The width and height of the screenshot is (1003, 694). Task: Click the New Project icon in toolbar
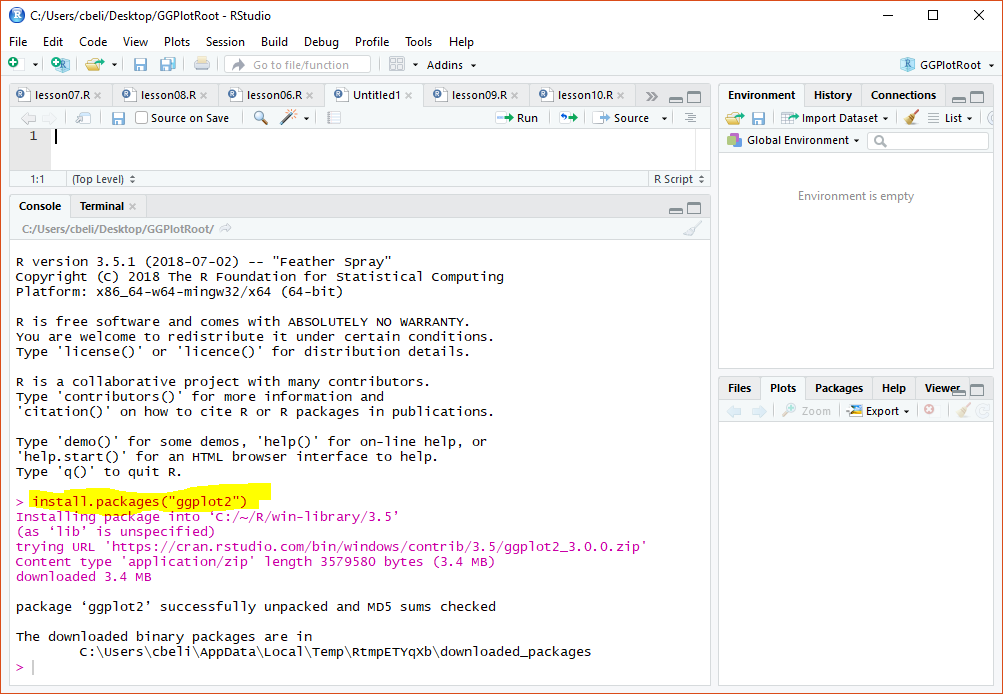pos(60,64)
